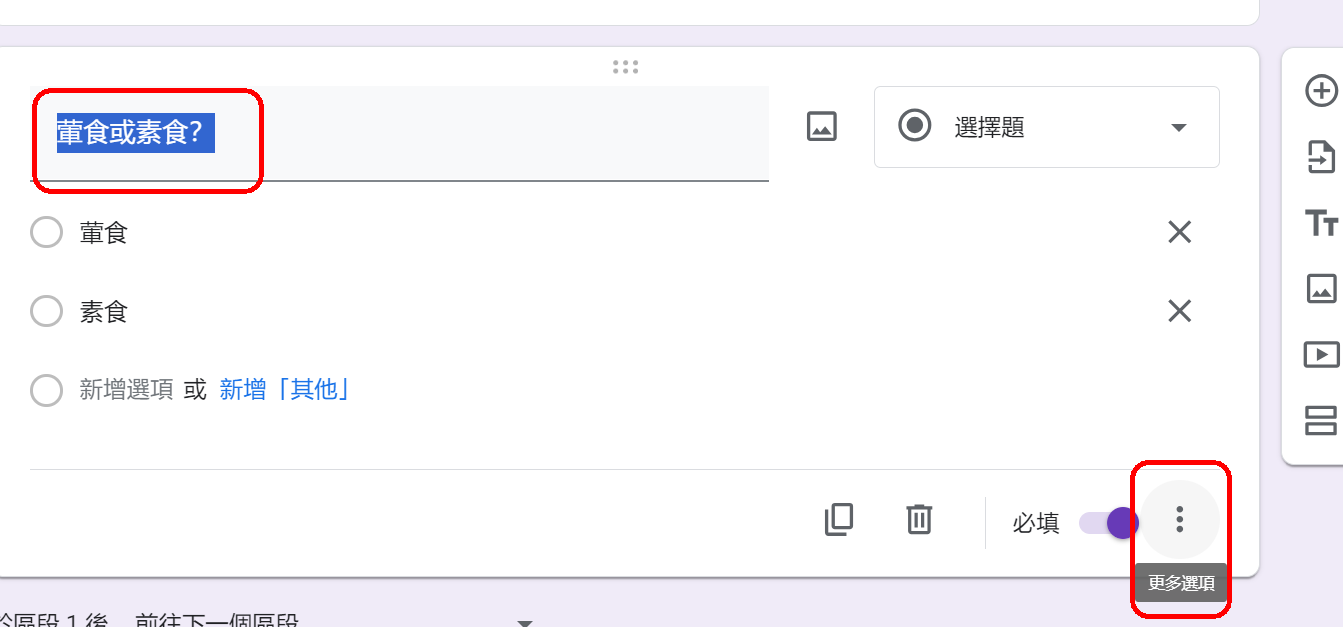Duplicate this question

[x=838, y=520]
